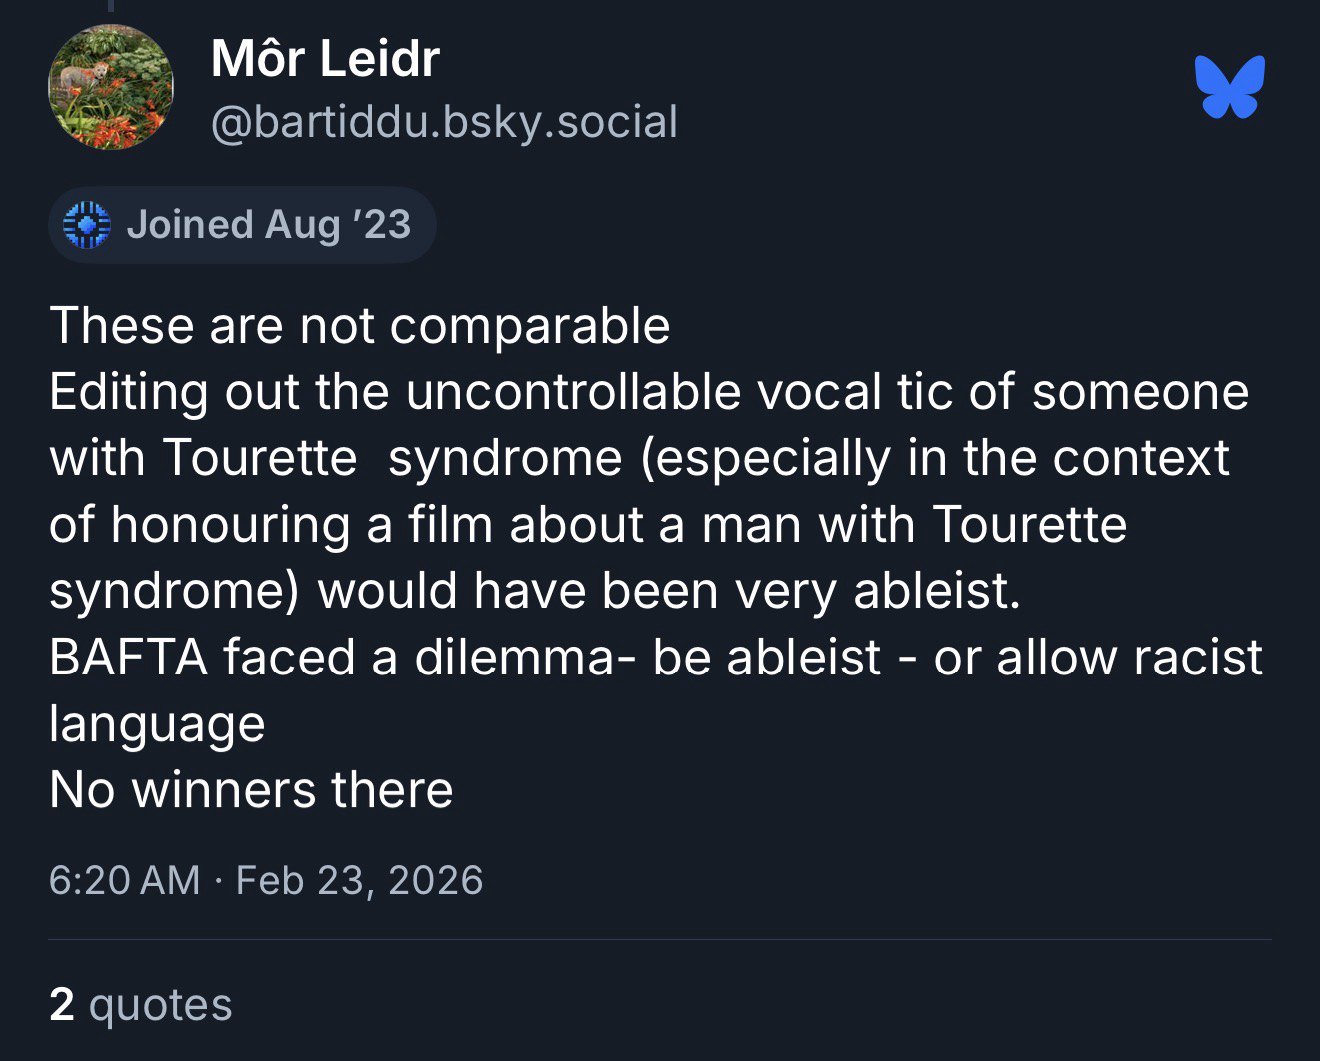
Task: Click the bold number 2 in quotes count
Action: [x=62, y=1004]
